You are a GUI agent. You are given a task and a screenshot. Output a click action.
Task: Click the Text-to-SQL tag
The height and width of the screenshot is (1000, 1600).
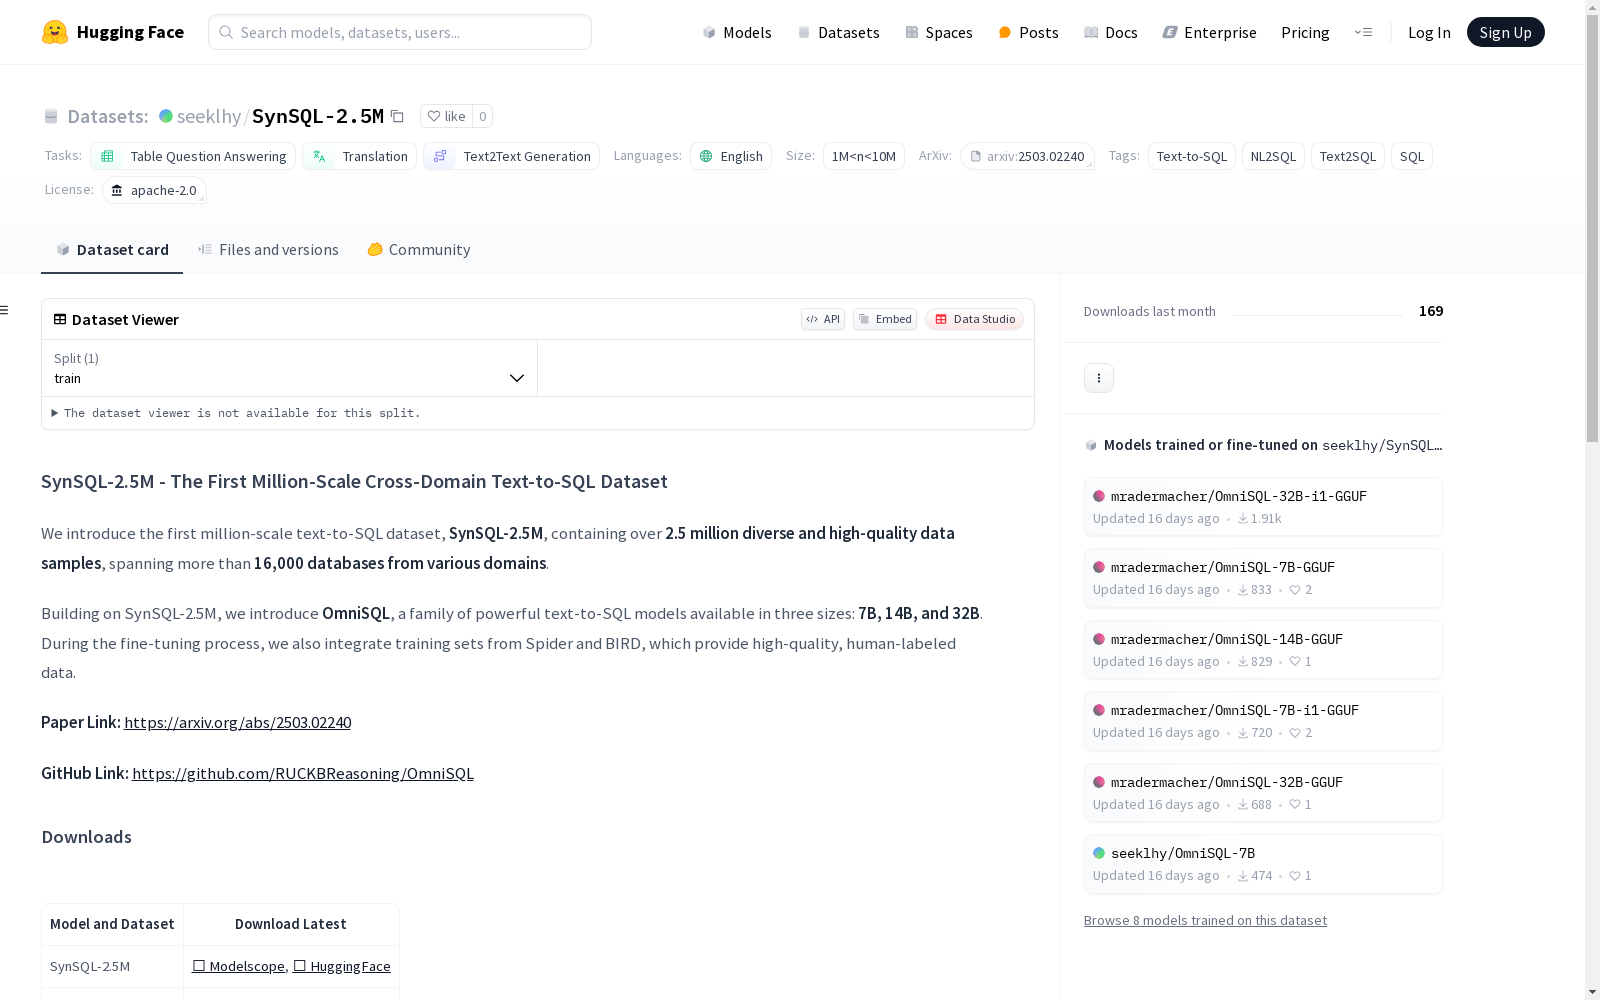coord(1192,156)
